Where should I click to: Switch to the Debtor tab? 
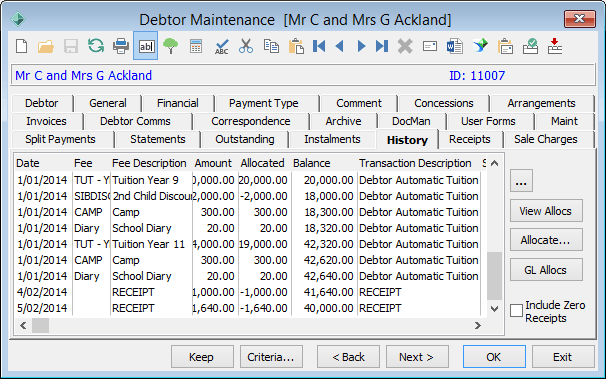(42, 103)
